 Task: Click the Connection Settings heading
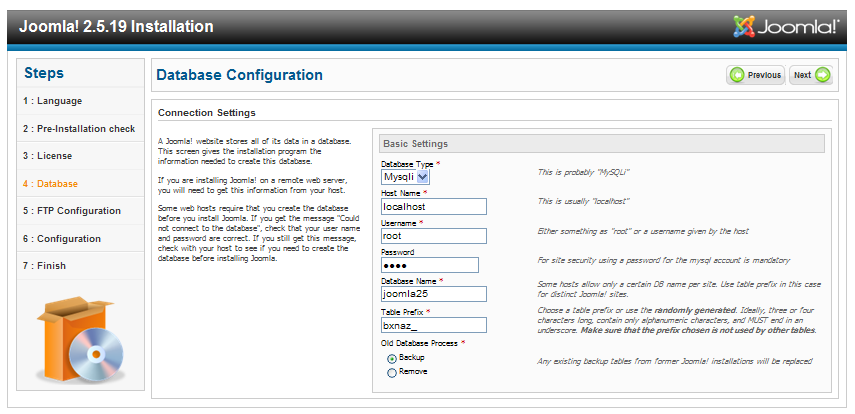(x=207, y=113)
